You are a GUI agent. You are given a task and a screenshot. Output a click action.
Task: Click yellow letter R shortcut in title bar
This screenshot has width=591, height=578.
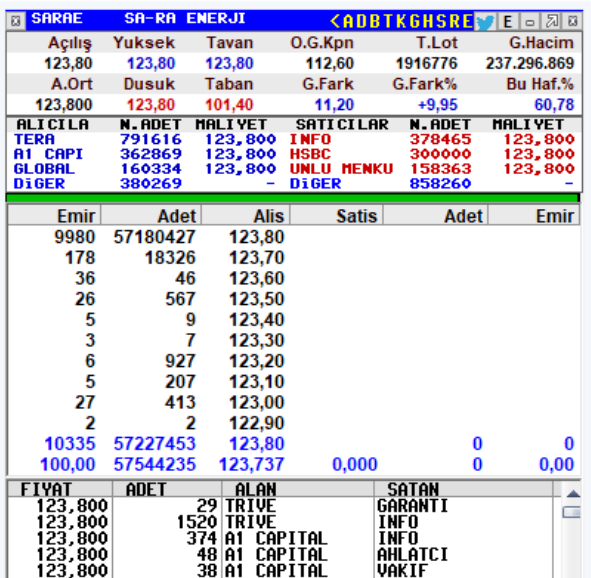click(455, 21)
